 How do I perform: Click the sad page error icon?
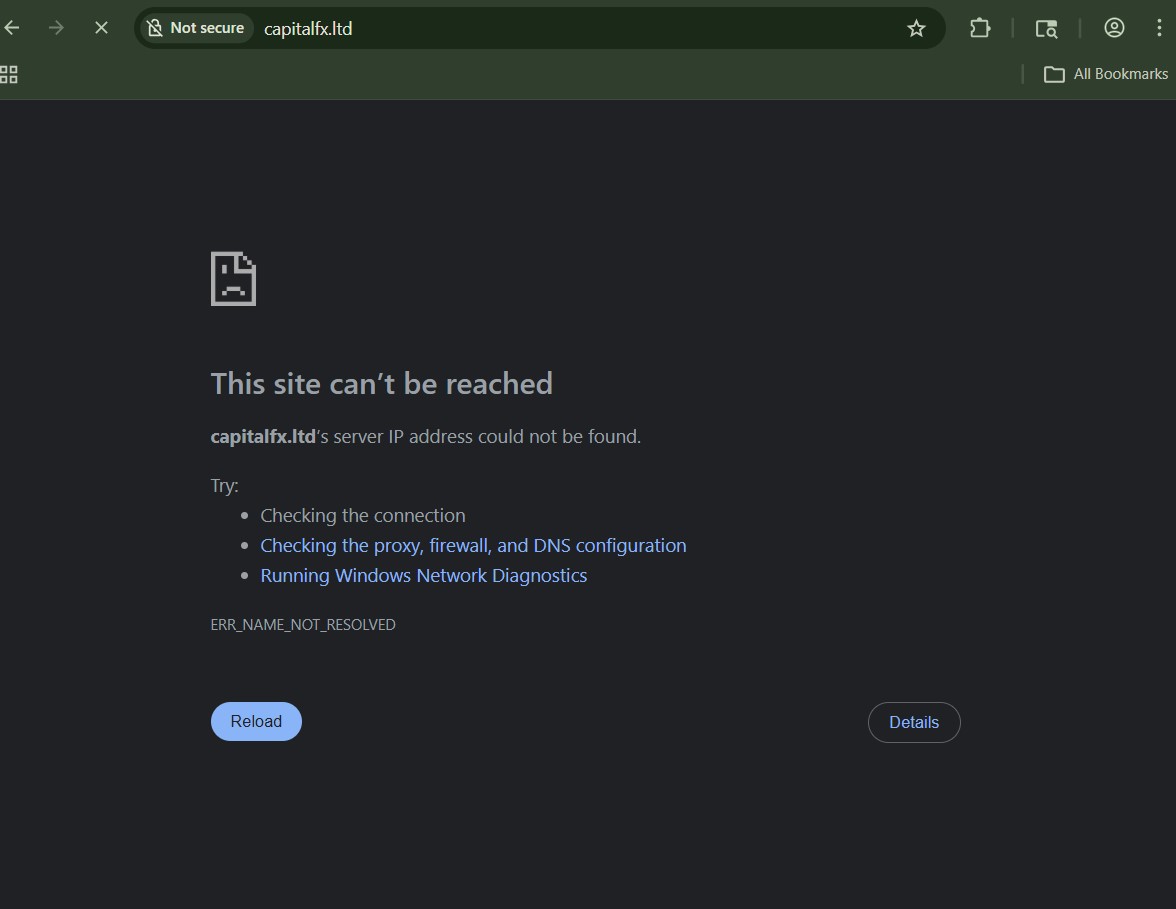point(233,279)
